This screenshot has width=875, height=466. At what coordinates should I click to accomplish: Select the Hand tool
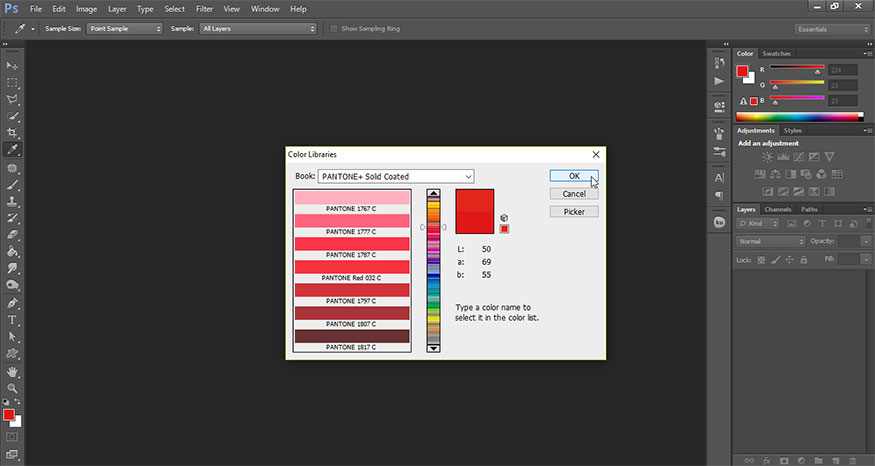[13, 371]
